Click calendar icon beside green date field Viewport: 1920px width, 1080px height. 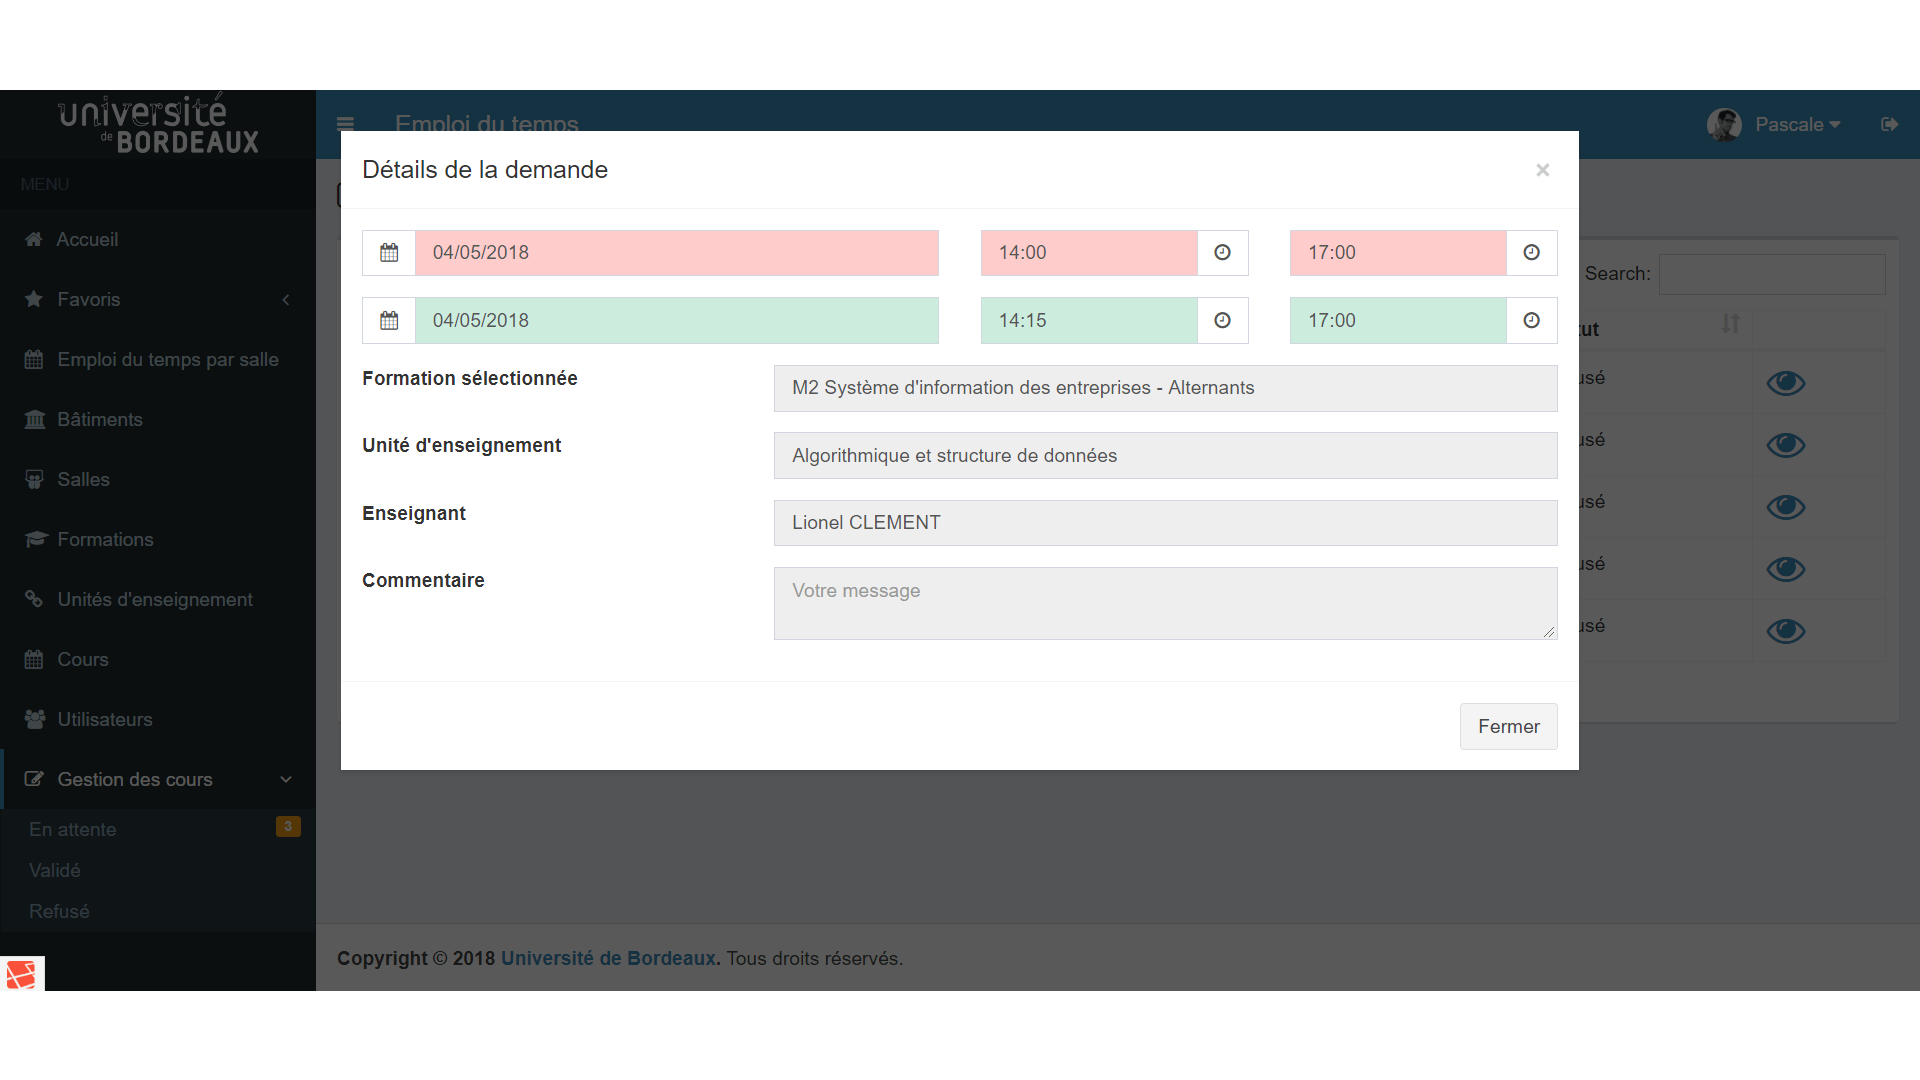[x=389, y=321]
